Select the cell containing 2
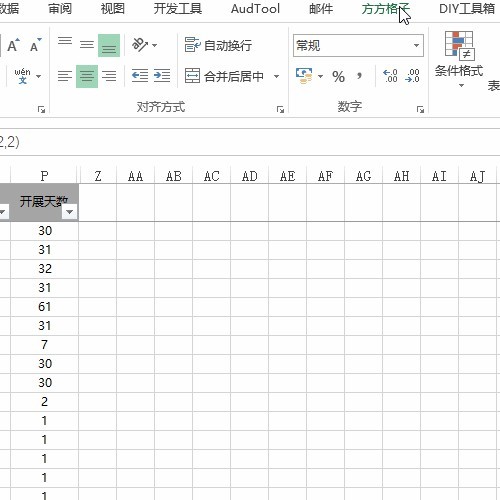 tap(44, 402)
